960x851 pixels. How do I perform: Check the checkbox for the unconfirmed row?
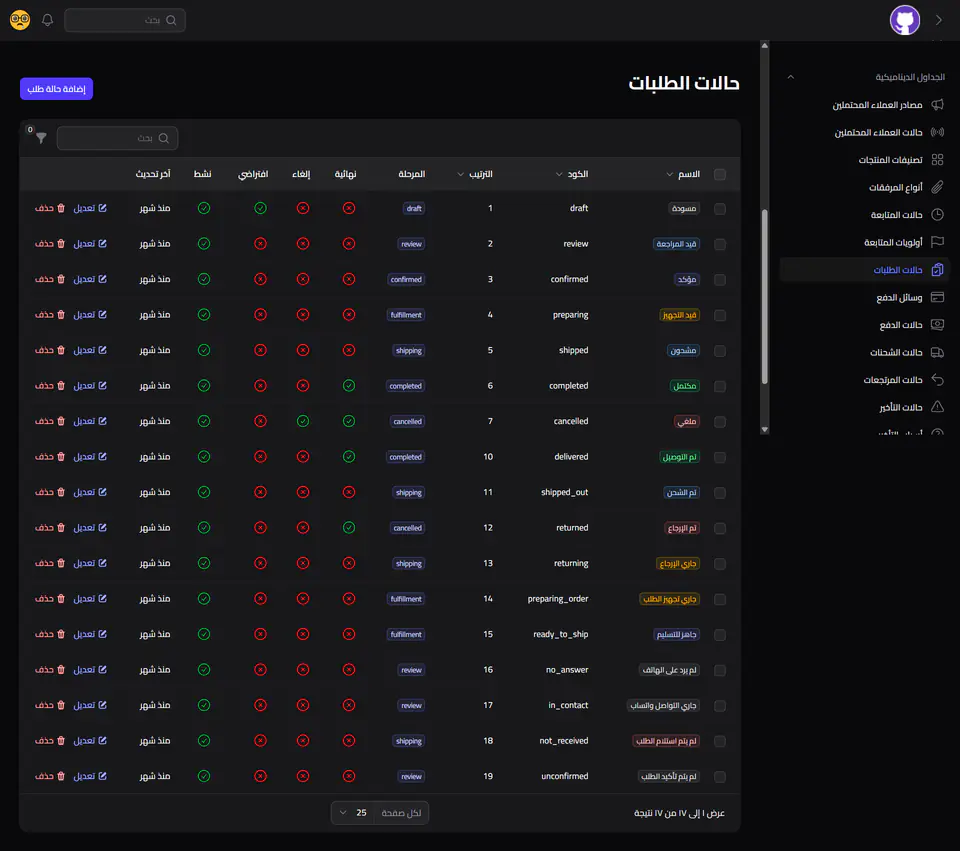pyautogui.click(x=720, y=777)
